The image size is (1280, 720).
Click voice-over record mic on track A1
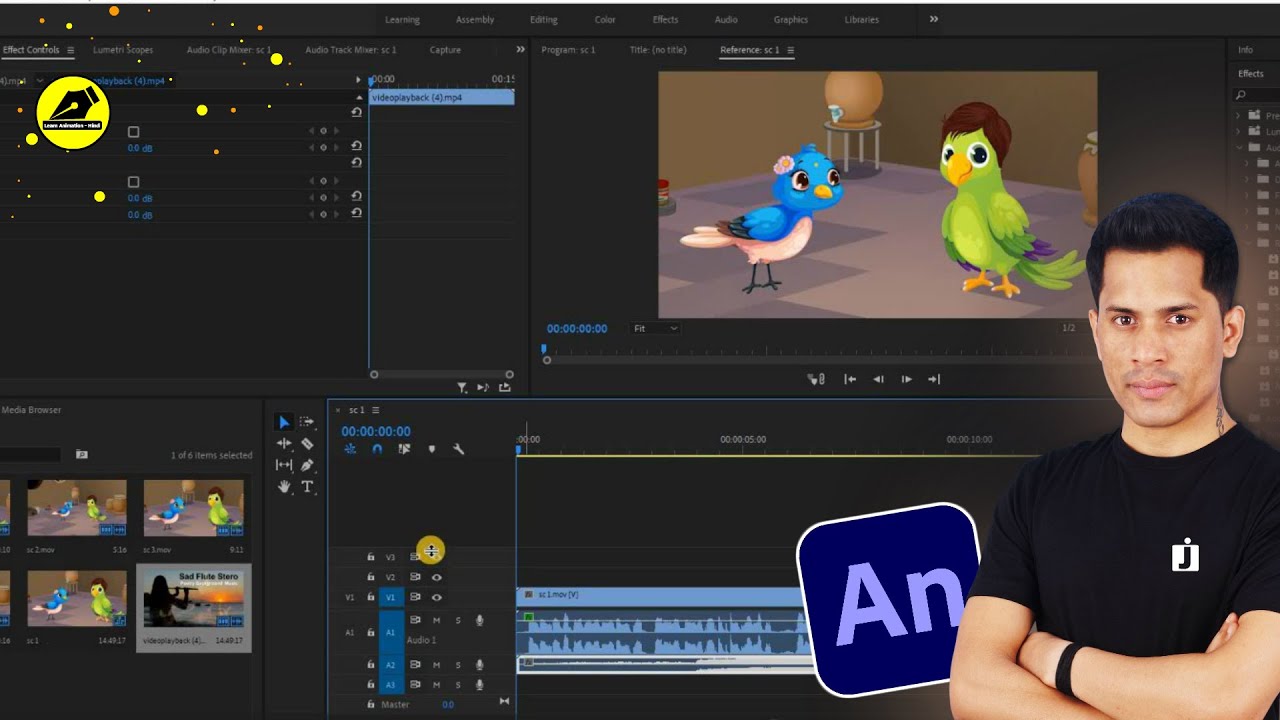(x=480, y=620)
